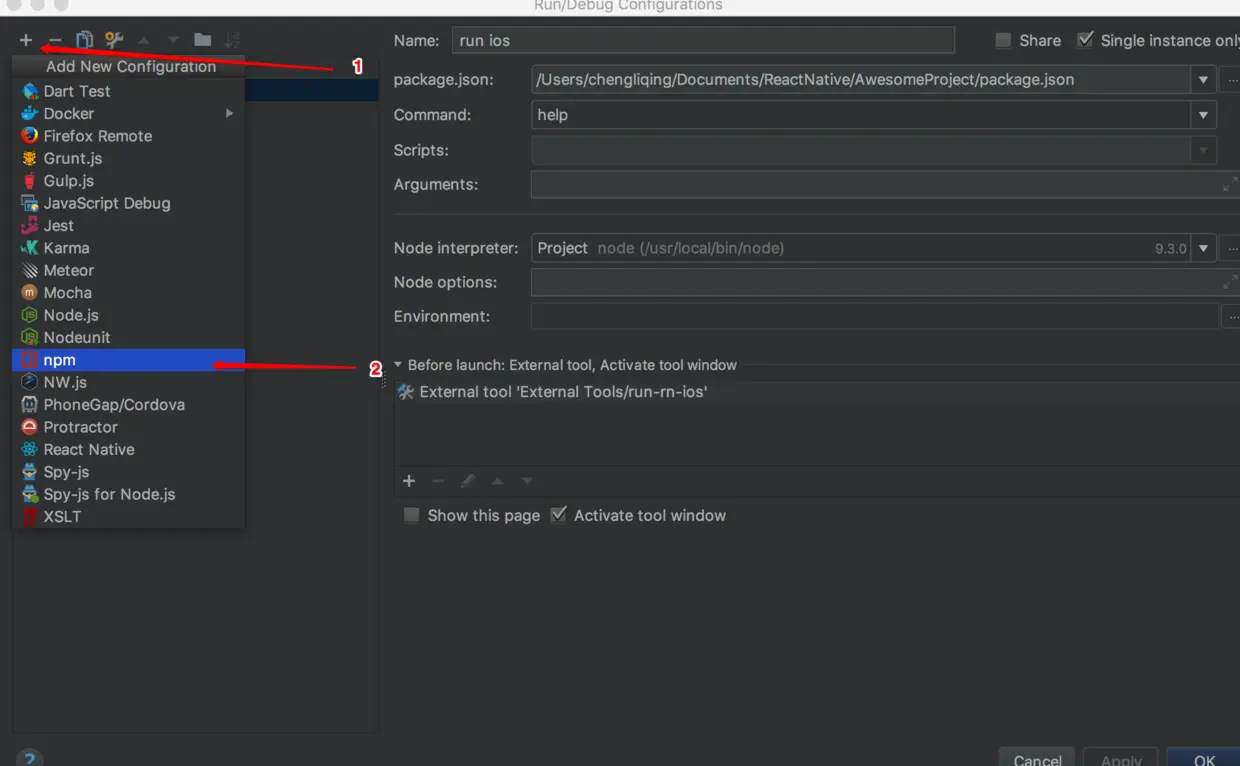Select Grunt.js configuration type
This screenshot has width=1240, height=766.
[x=128, y=158]
